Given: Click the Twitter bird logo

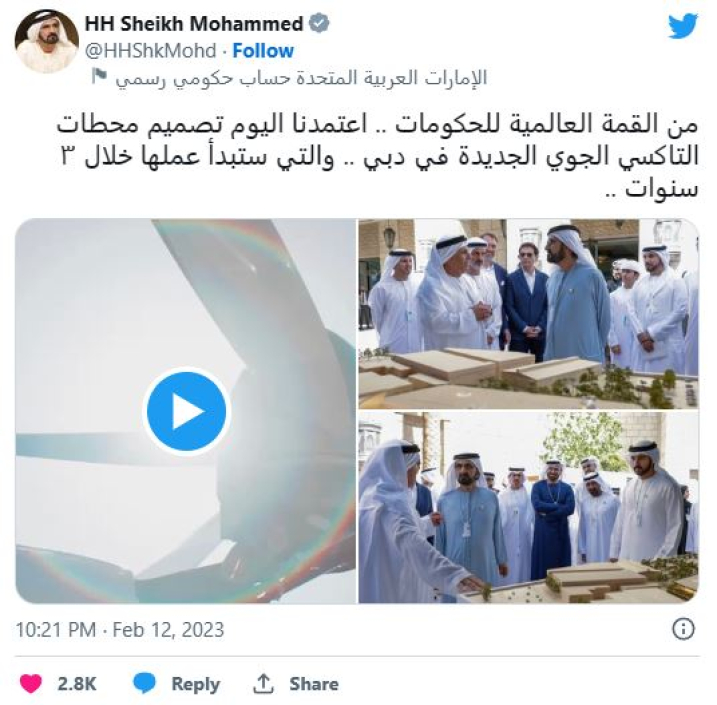Looking at the screenshot, I should [683, 27].
